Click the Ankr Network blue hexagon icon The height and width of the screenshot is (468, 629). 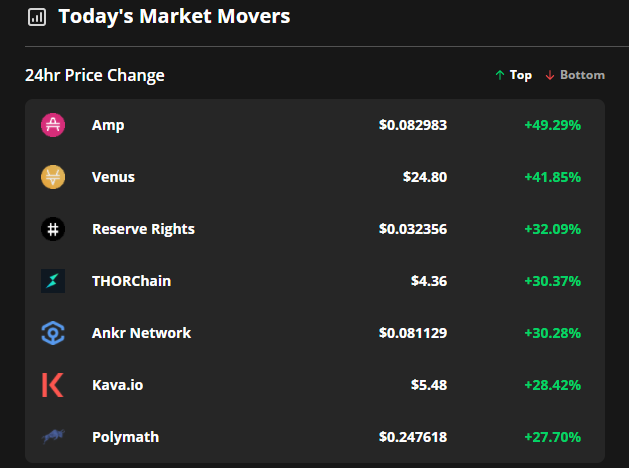(53, 333)
